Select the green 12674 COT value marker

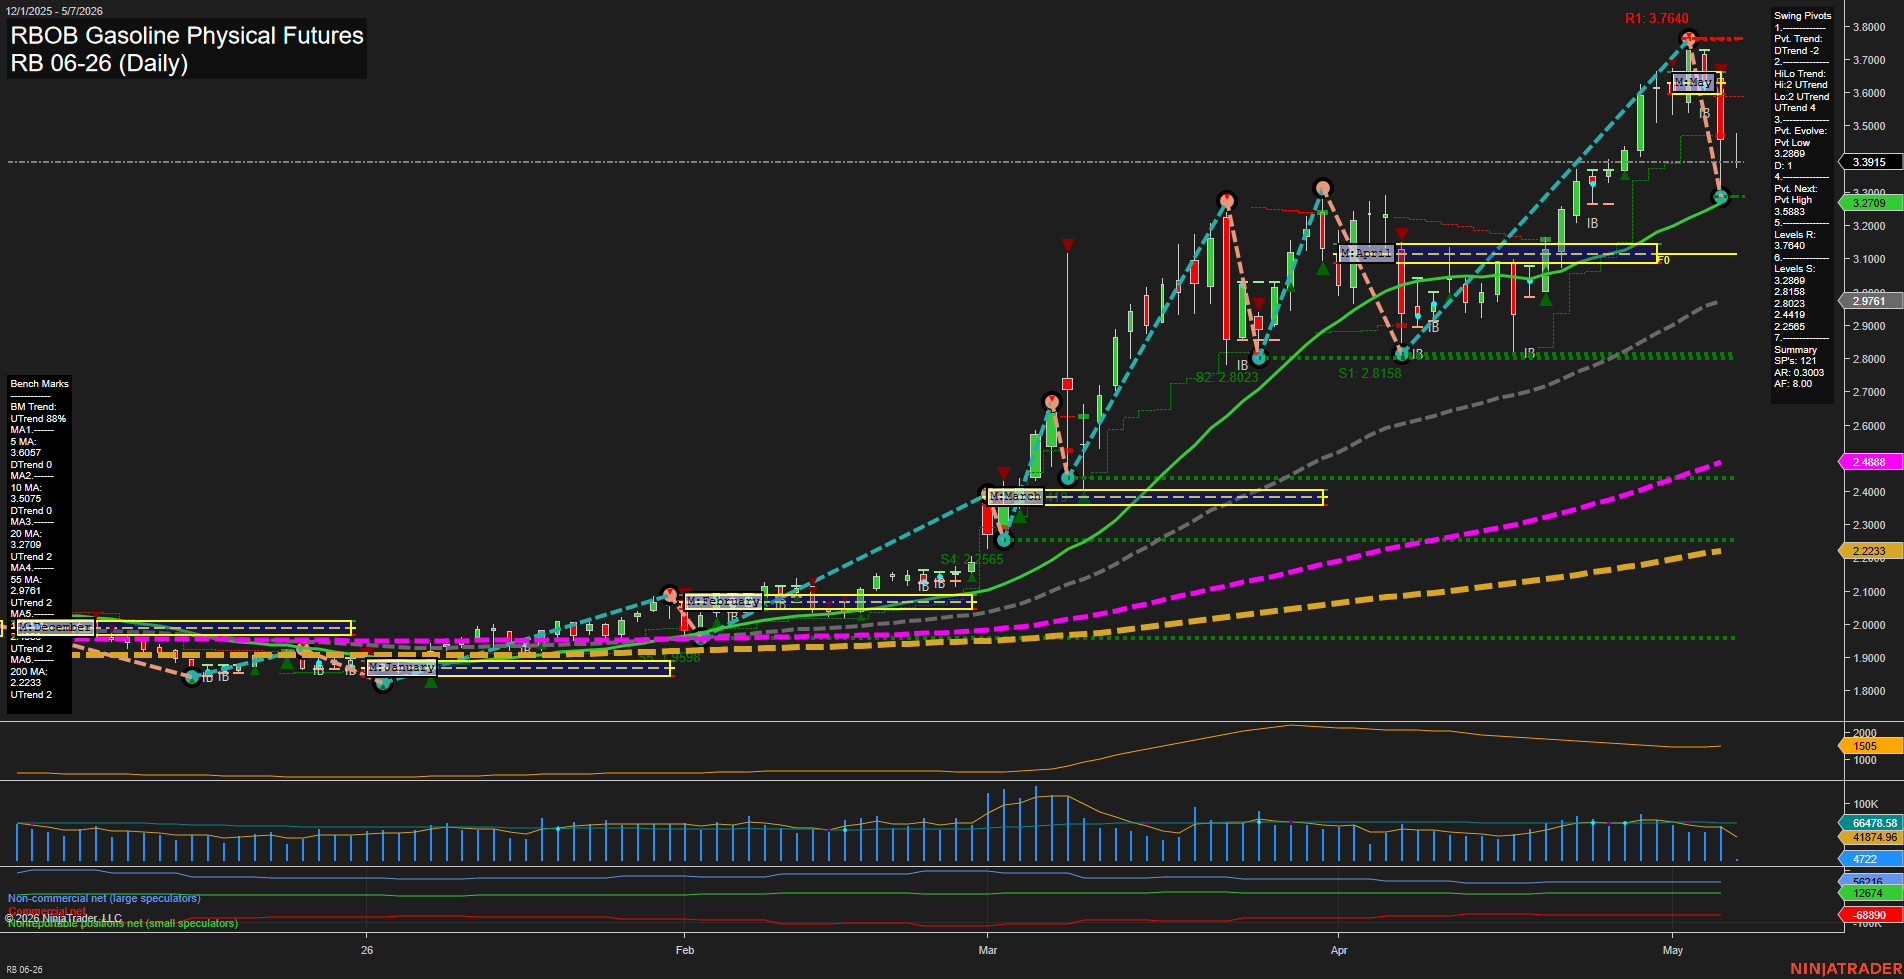1868,893
